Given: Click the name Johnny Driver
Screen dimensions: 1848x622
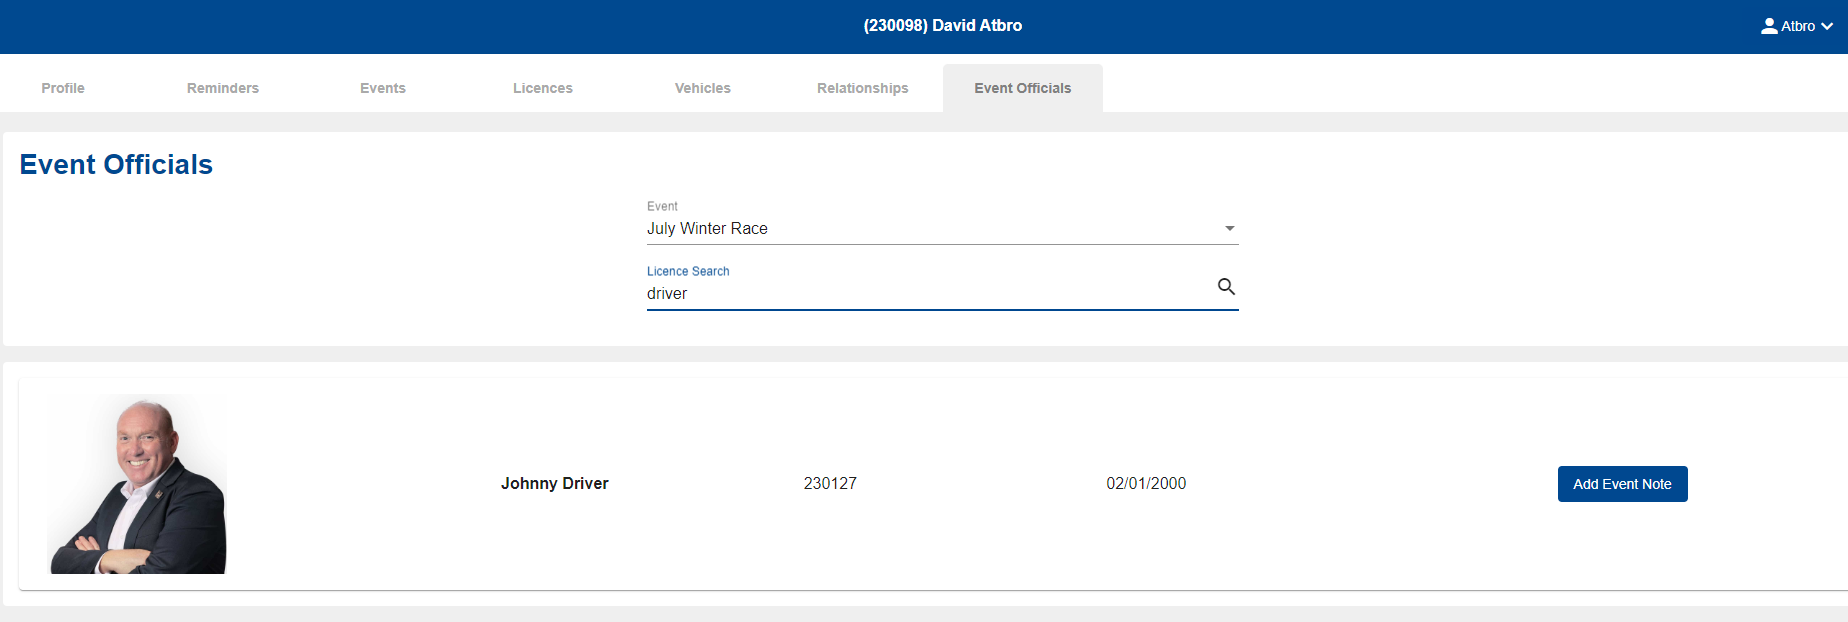Looking at the screenshot, I should coord(555,484).
